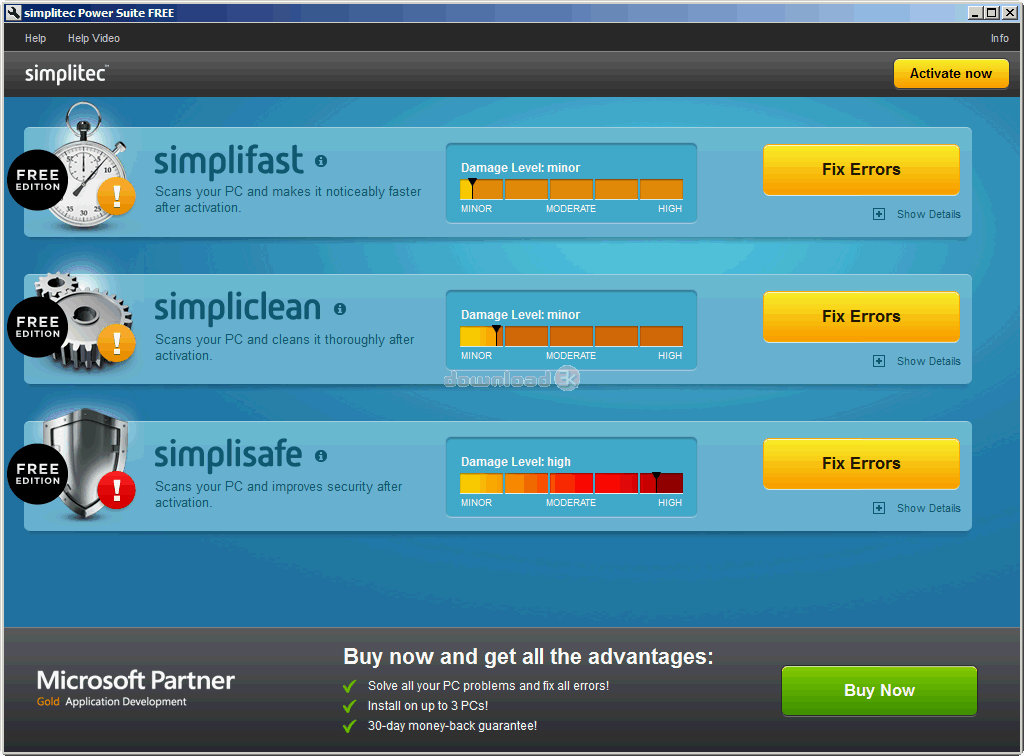Screen dimensions: 1024x756
Task: Click the simplifast orange warning badge
Action: [x=116, y=195]
